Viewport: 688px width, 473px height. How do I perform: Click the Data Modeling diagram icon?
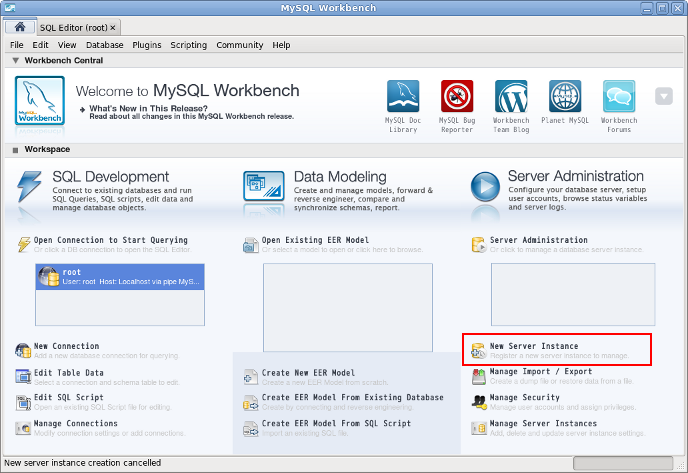coord(264,186)
